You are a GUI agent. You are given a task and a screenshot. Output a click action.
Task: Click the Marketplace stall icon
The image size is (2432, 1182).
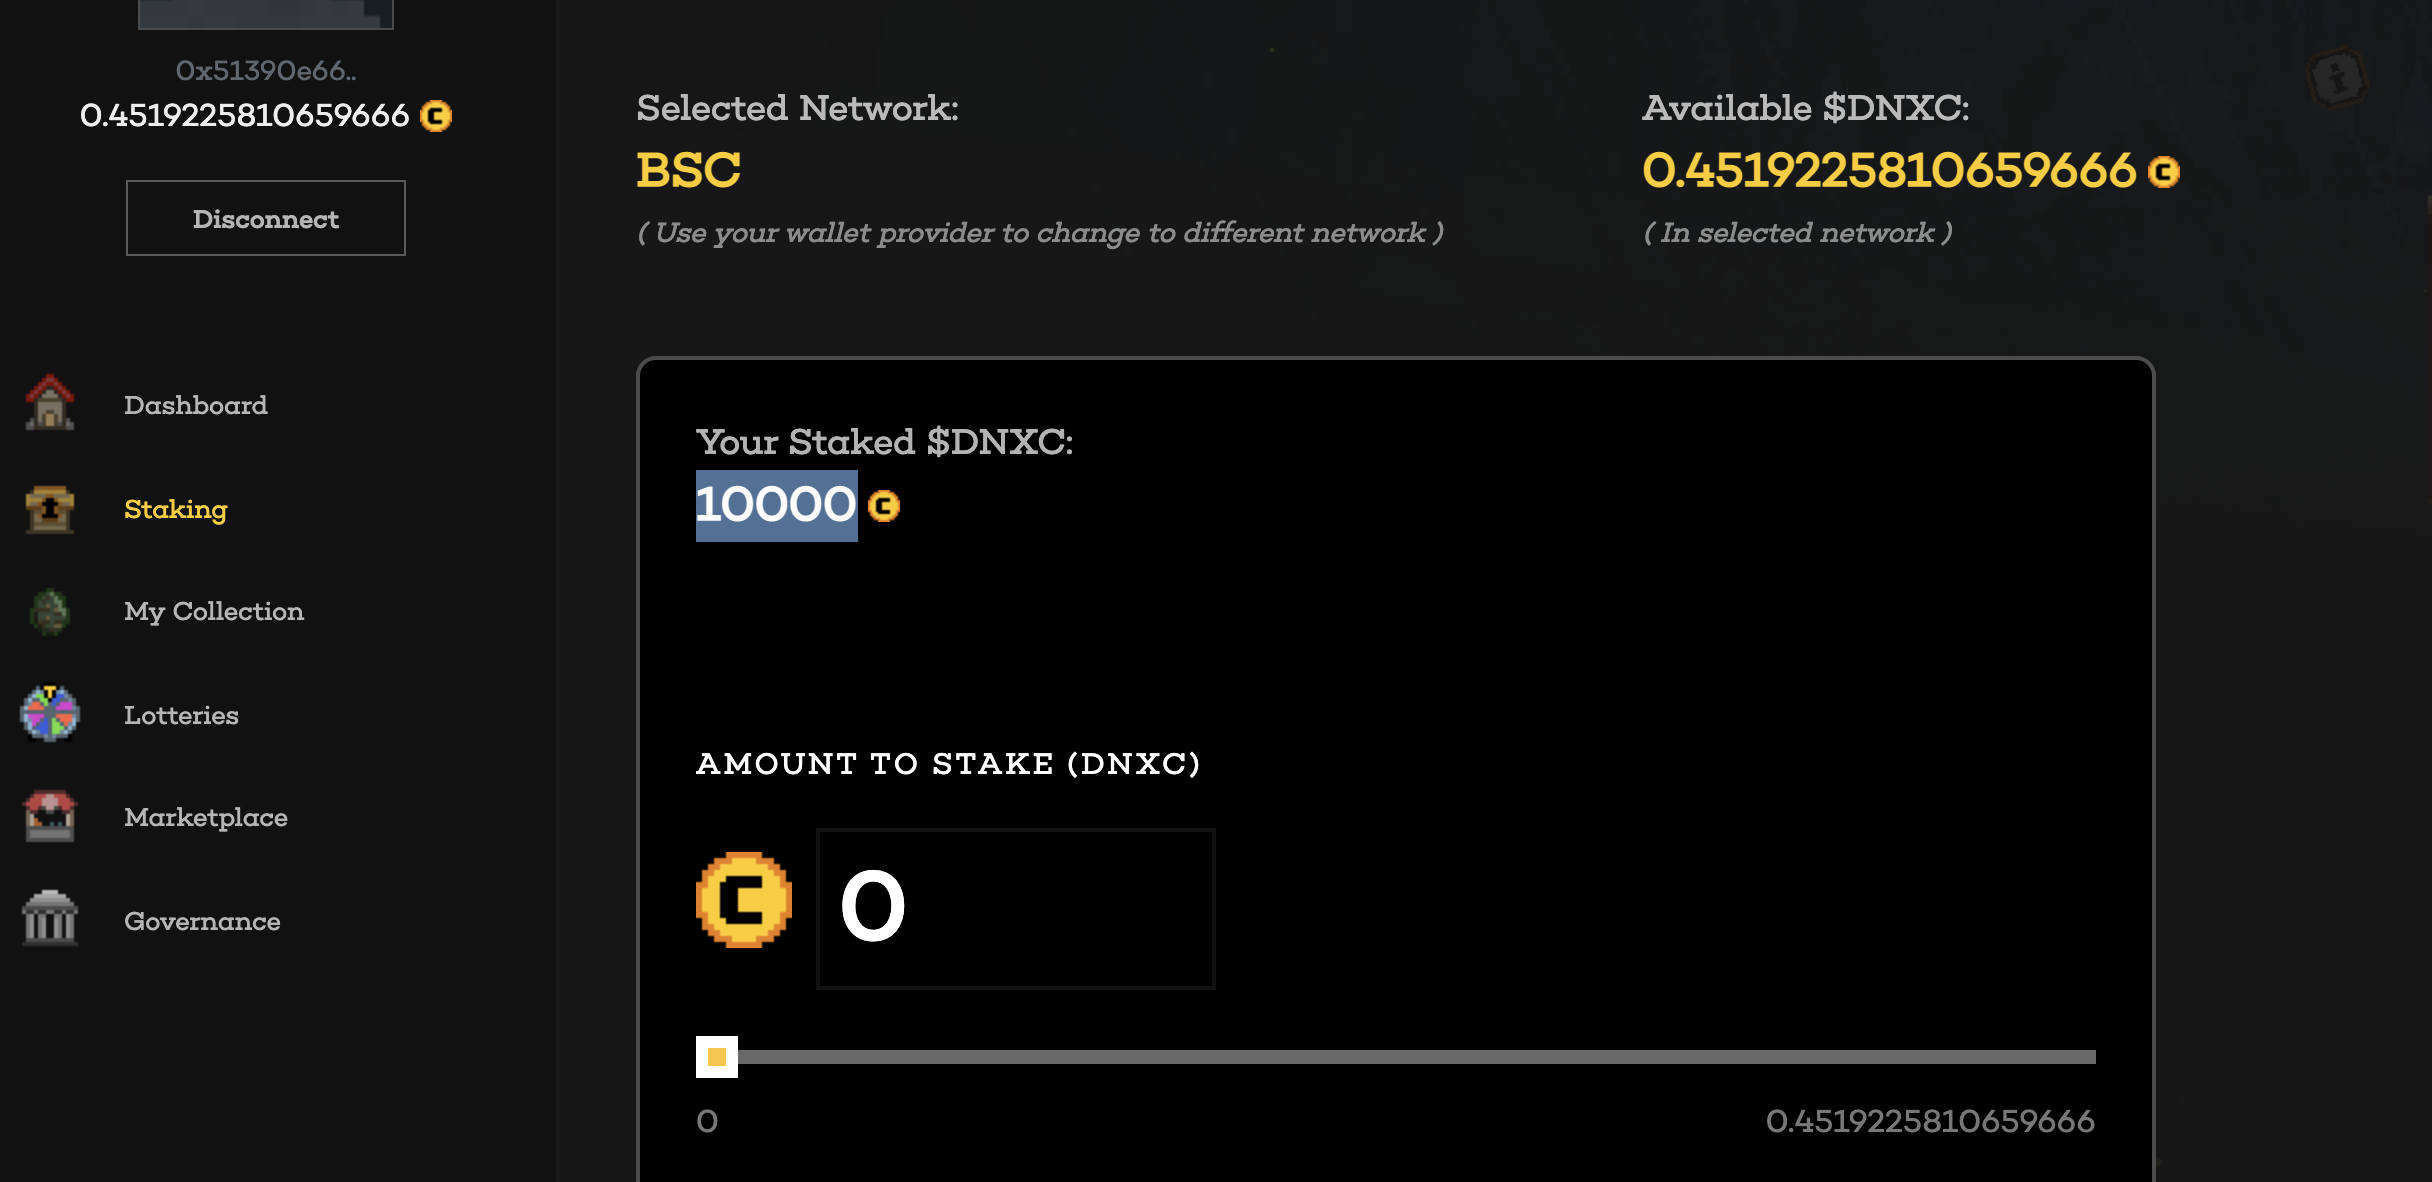point(50,817)
